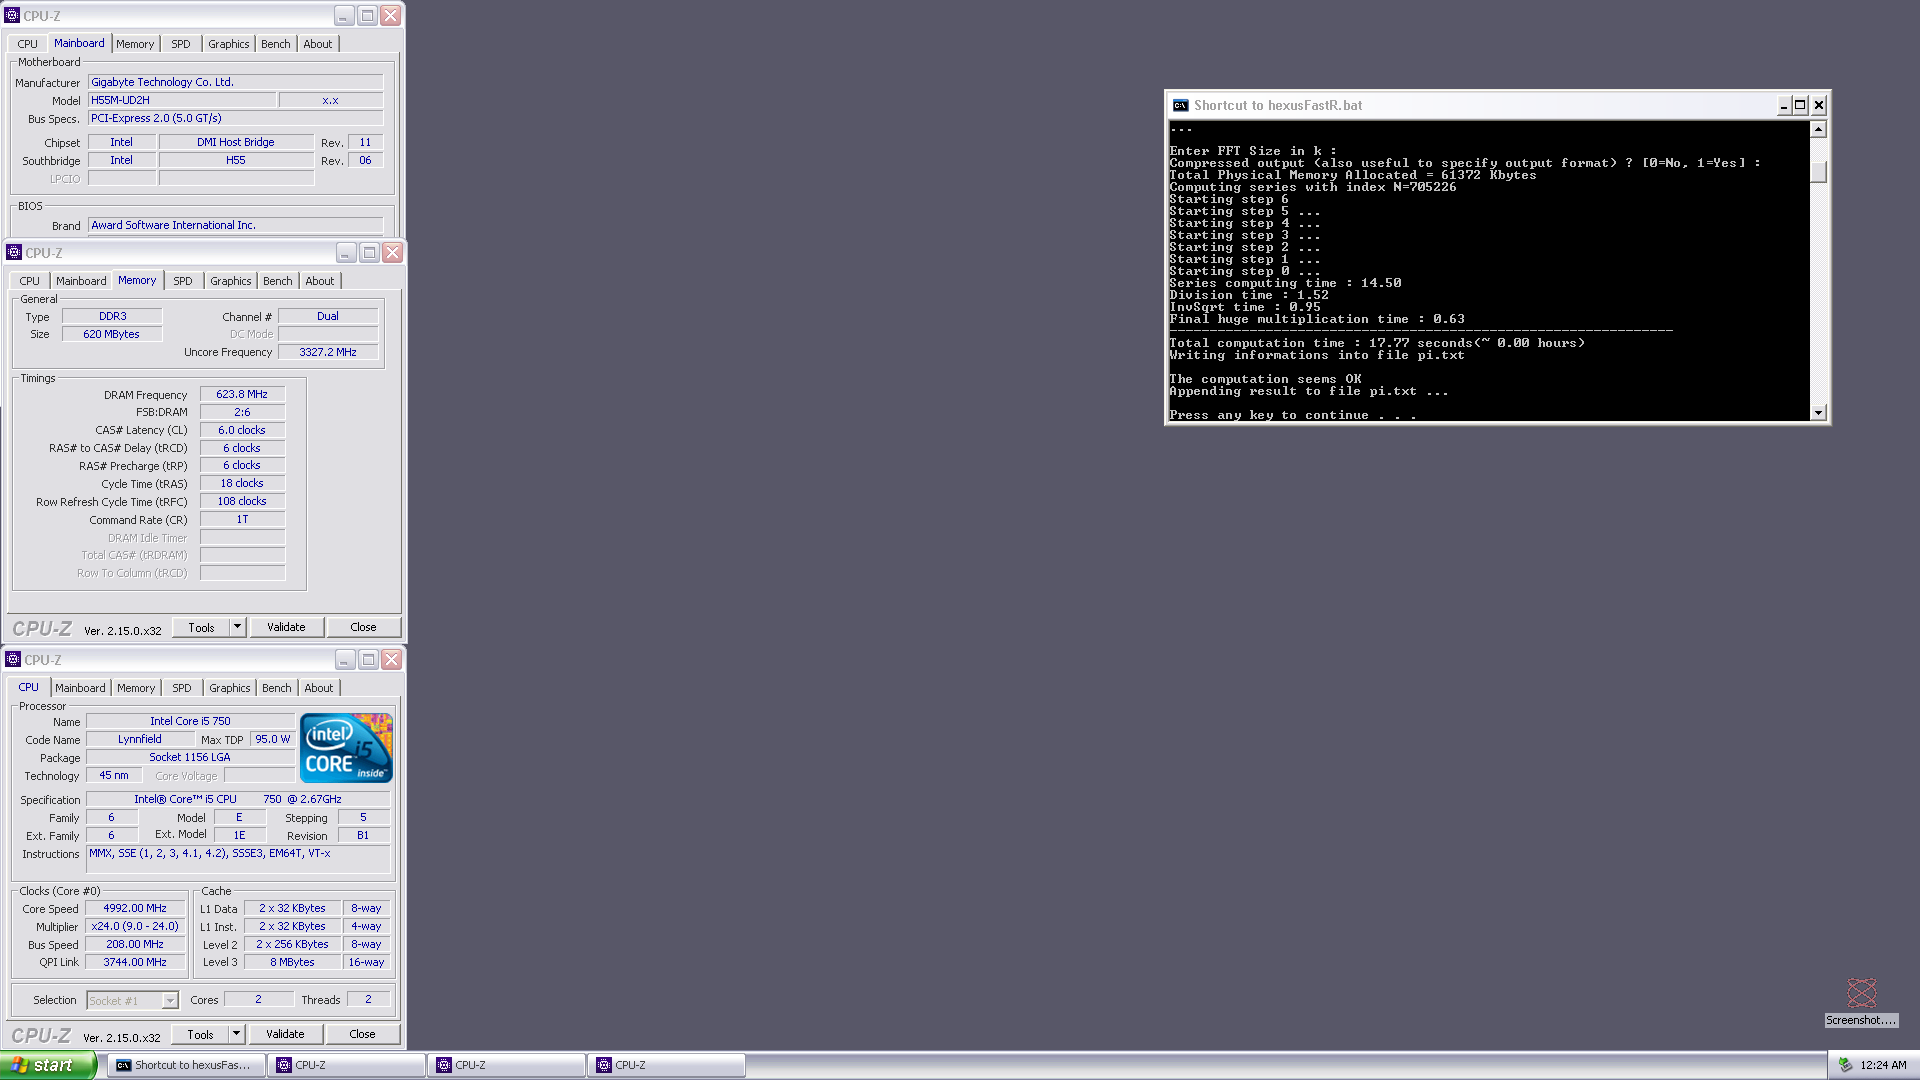Select CPU tab in Memory window
The height and width of the screenshot is (1080, 1920).
pos(30,281)
